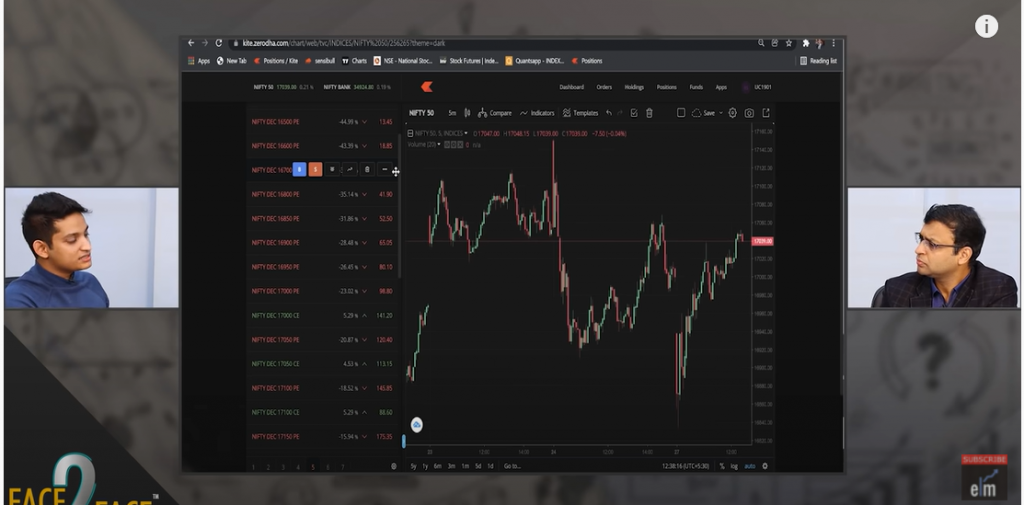
Task: Open the Volume (20) indicator dropdown
Action: pyautogui.click(x=439, y=144)
